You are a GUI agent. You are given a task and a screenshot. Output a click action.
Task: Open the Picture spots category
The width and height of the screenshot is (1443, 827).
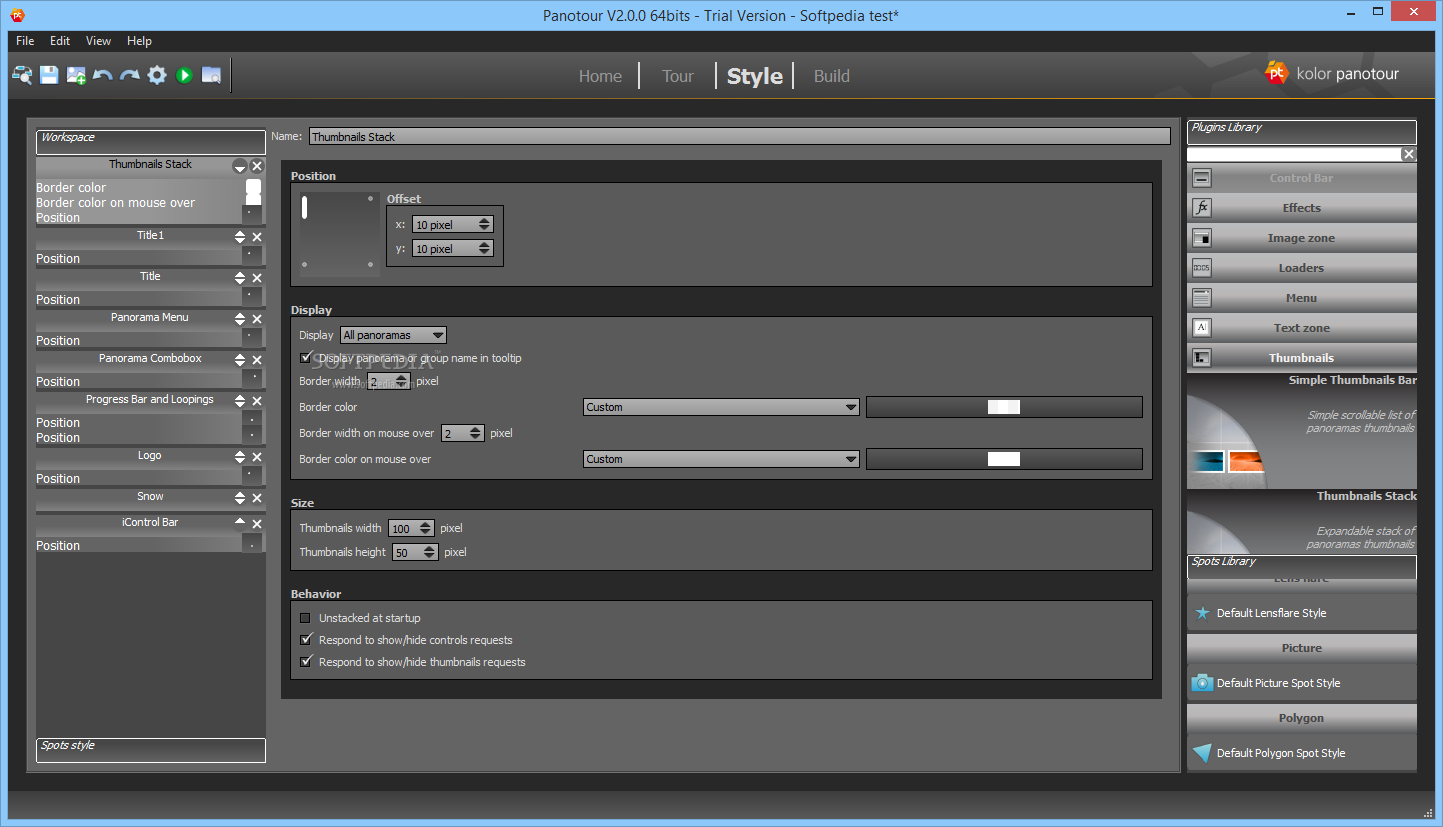coord(1302,648)
